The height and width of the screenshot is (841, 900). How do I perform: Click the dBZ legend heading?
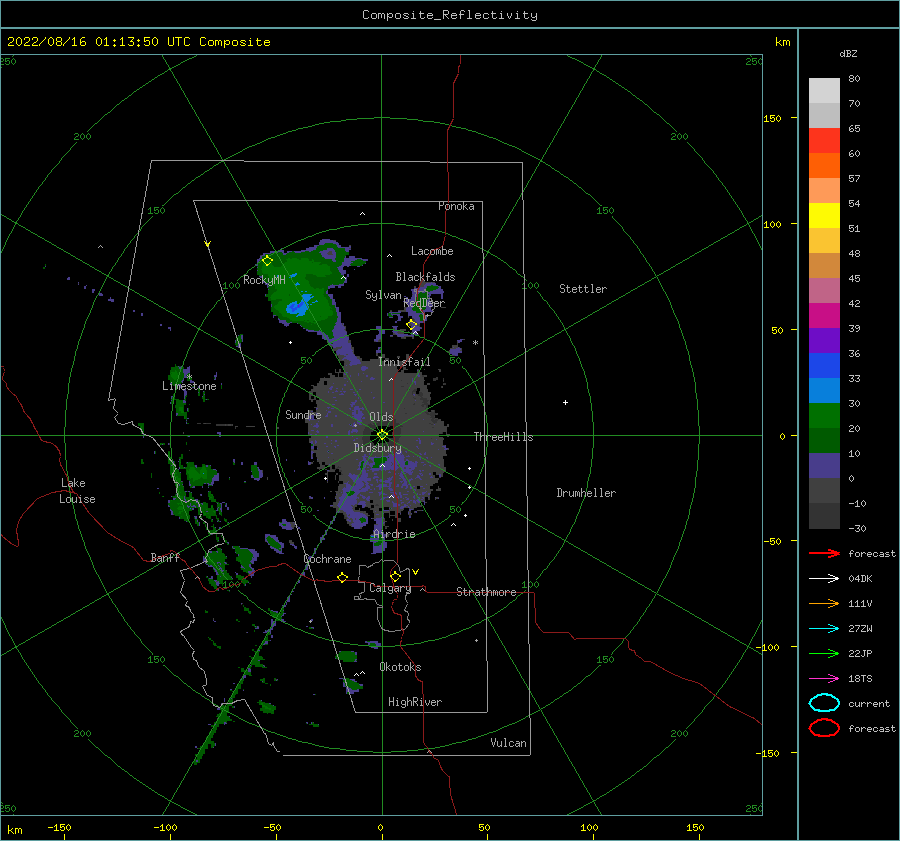pyautogui.click(x=848, y=53)
